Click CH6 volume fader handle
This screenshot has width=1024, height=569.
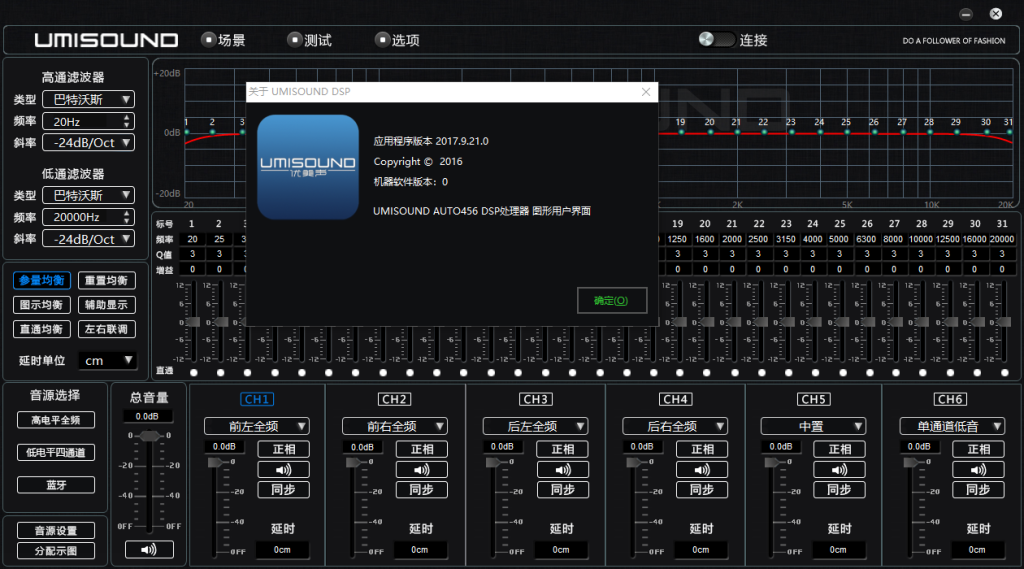[x=910, y=463]
